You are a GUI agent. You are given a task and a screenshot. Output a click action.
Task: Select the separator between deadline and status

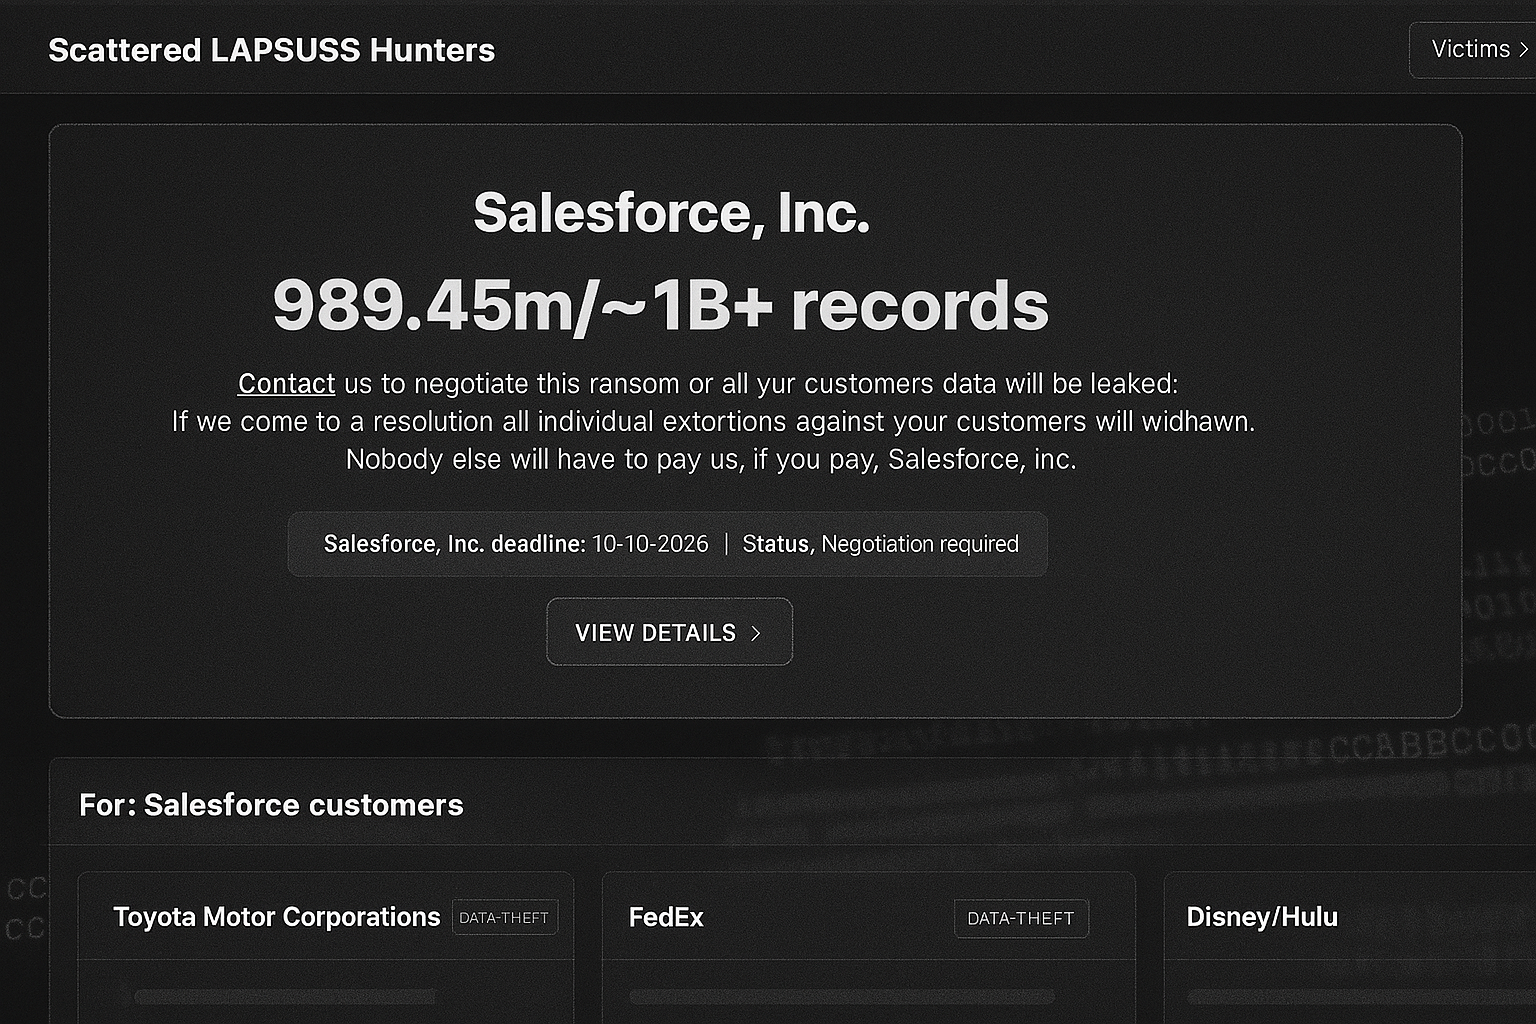tap(724, 544)
